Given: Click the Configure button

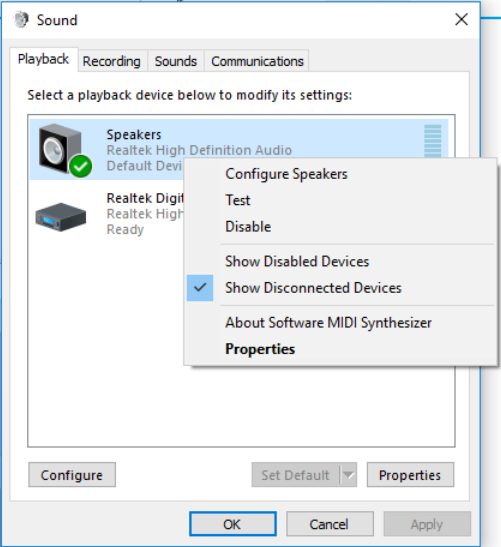Looking at the screenshot, I should click(72, 475).
